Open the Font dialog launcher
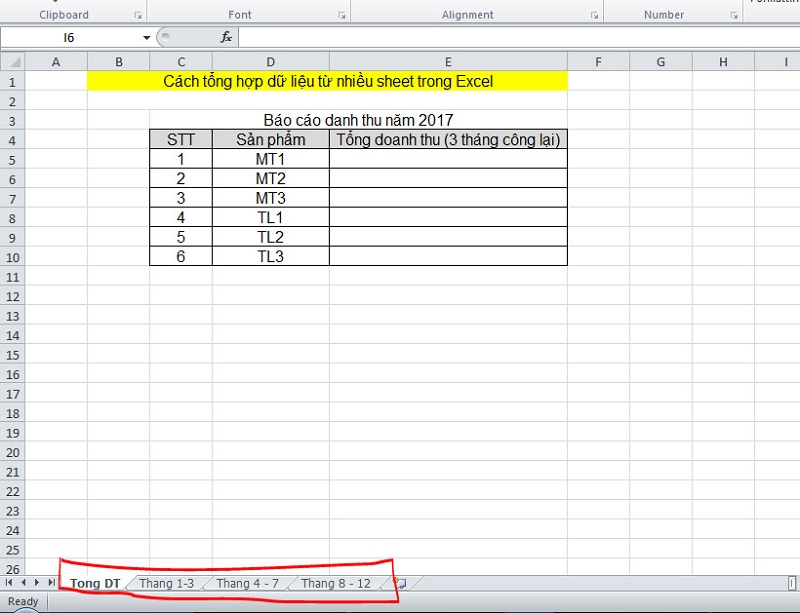The height and width of the screenshot is (613, 800). pos(342,15)
